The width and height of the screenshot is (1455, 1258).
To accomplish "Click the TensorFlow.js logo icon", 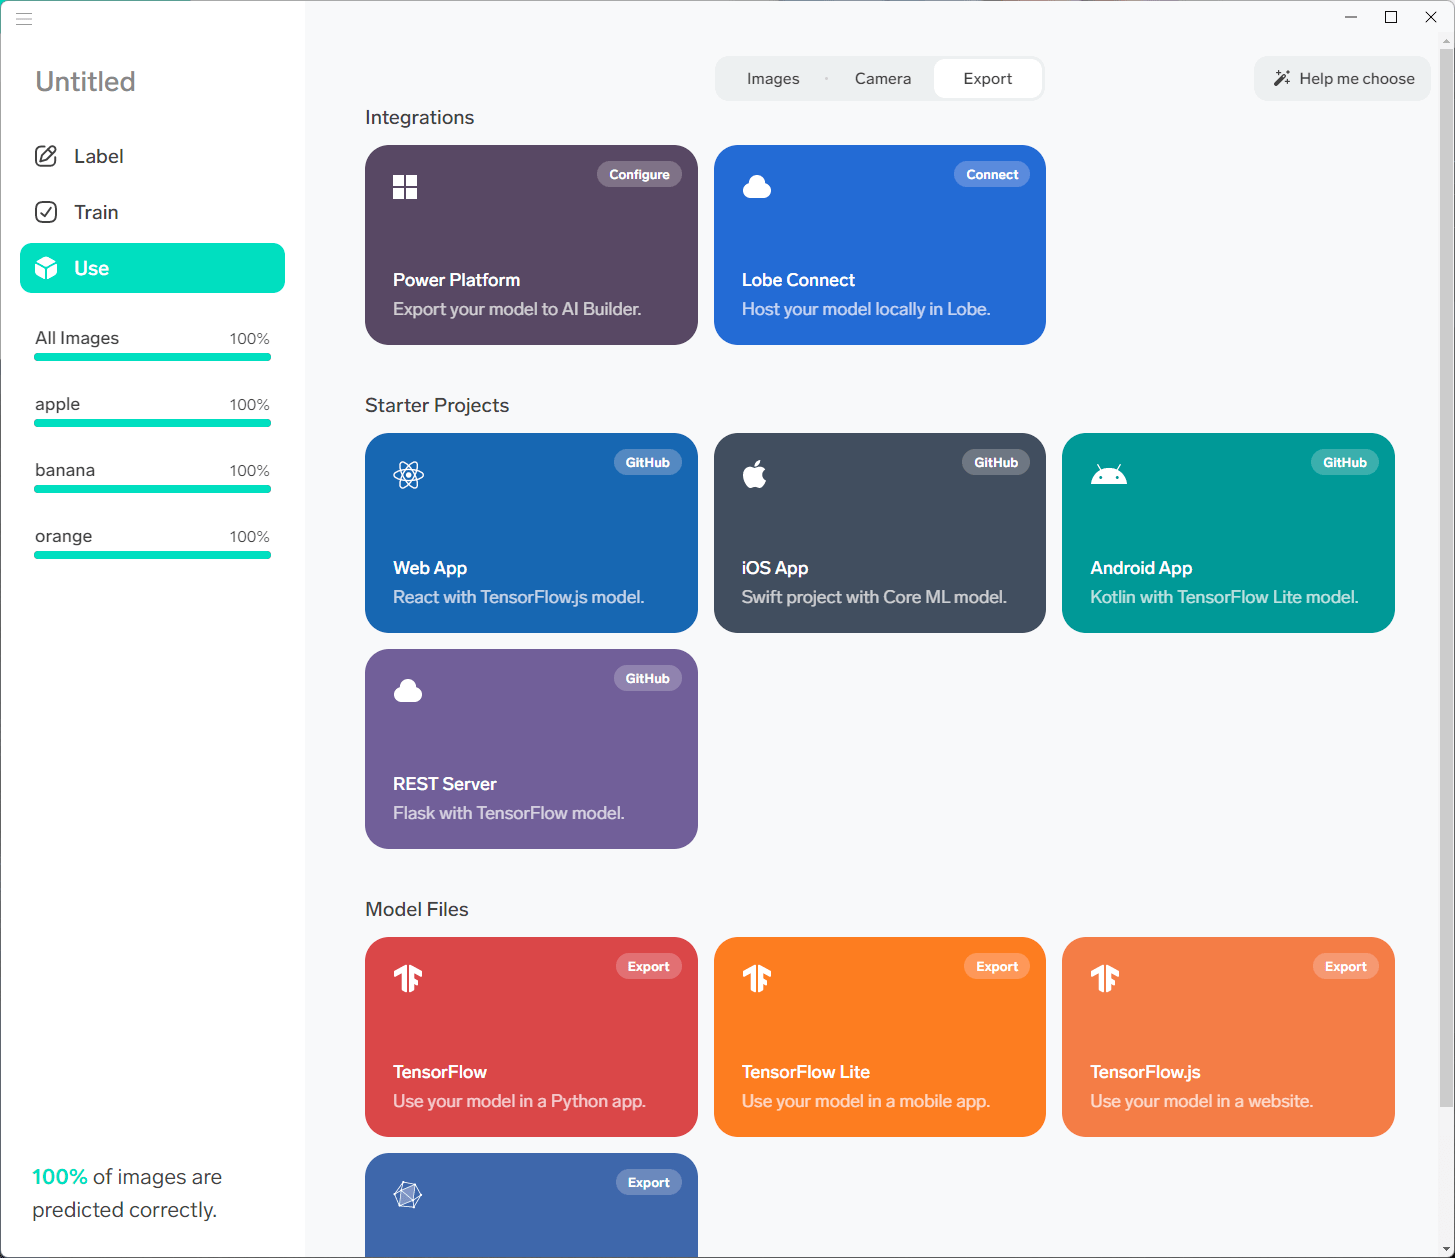I will pos(1105,978).
